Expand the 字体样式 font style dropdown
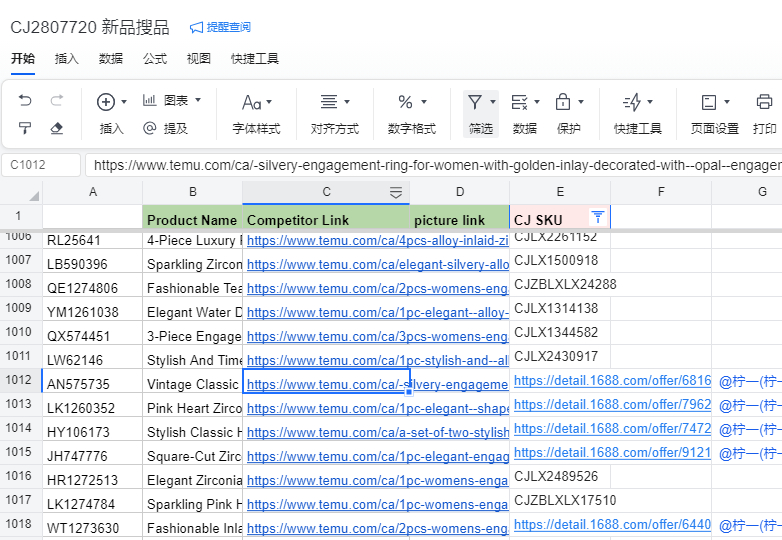782x540 pixels. (x=256, y=102)
